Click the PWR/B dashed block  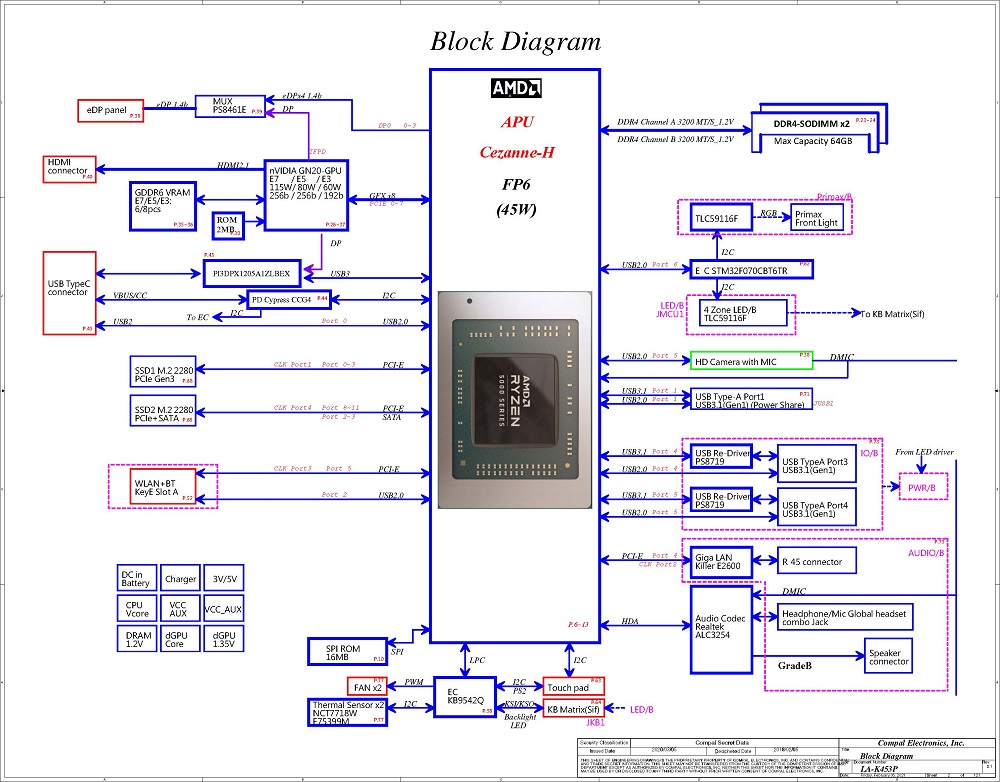923,487
